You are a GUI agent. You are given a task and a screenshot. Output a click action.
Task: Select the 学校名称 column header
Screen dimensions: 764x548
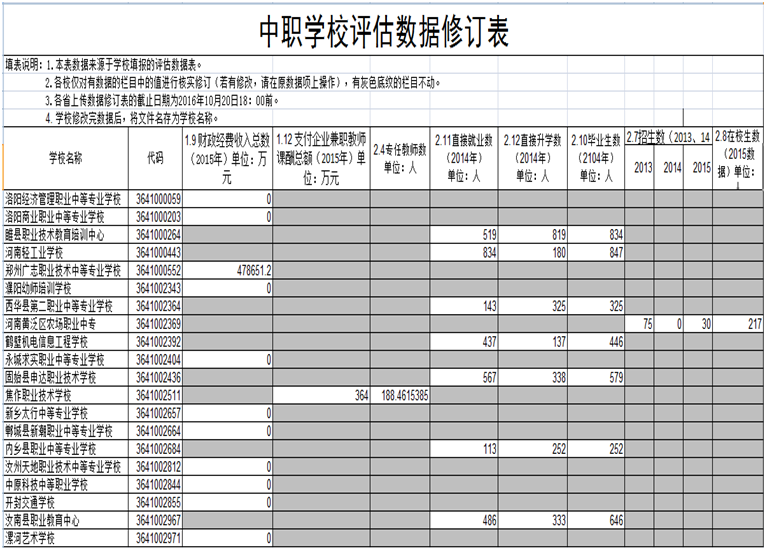[66, 159]
